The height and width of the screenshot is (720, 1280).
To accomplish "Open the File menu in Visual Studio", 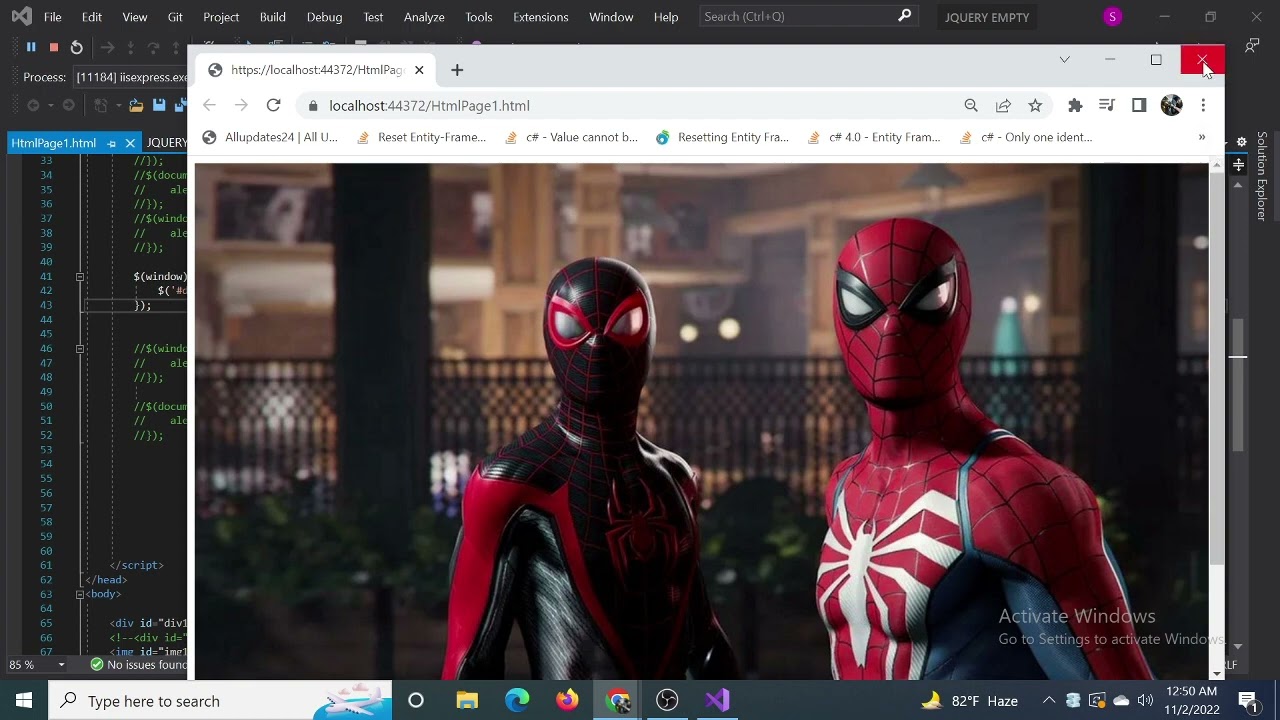I will click(52, 17).
